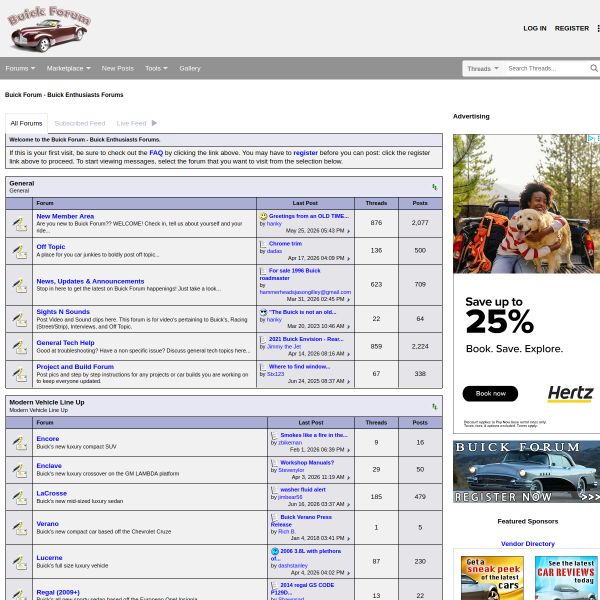
Task: Go to last post arrow for Smokes like a fire
Action: 349,450
